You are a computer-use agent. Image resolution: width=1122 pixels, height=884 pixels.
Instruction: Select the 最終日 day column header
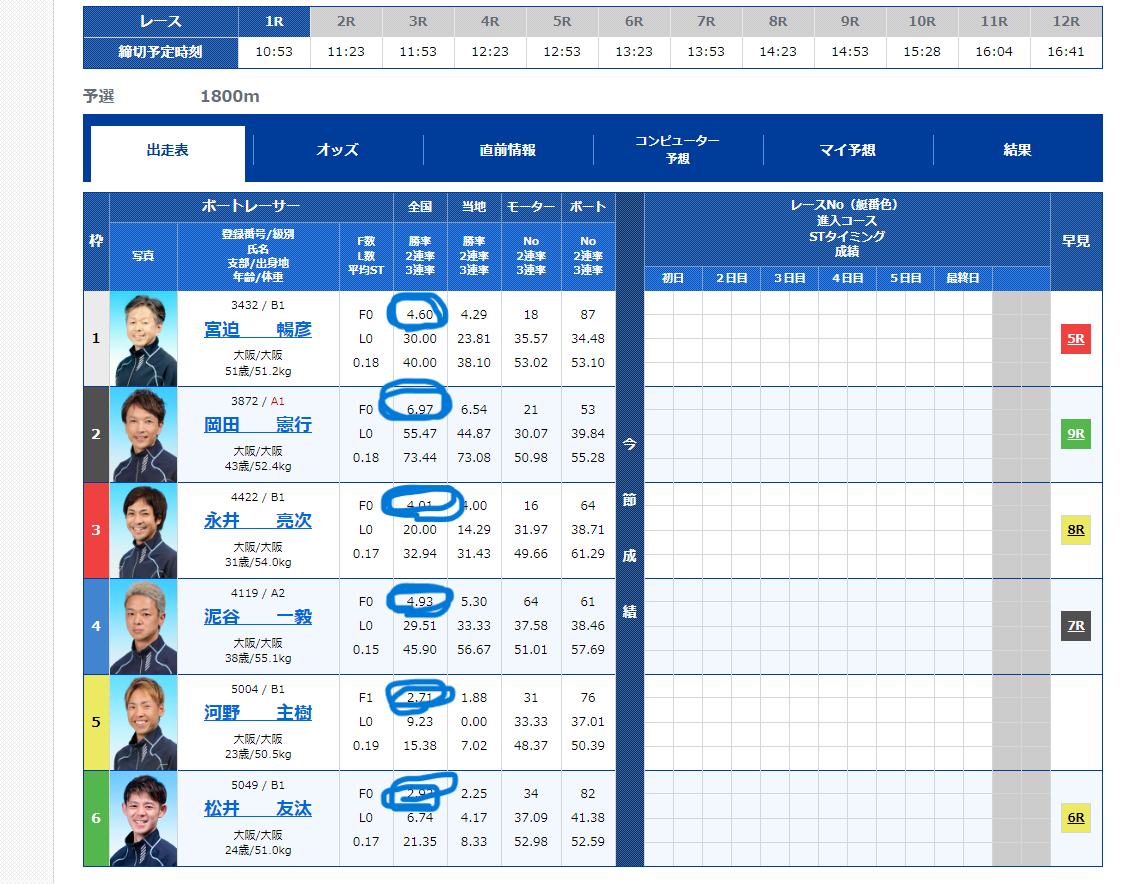tap(962, 279)
